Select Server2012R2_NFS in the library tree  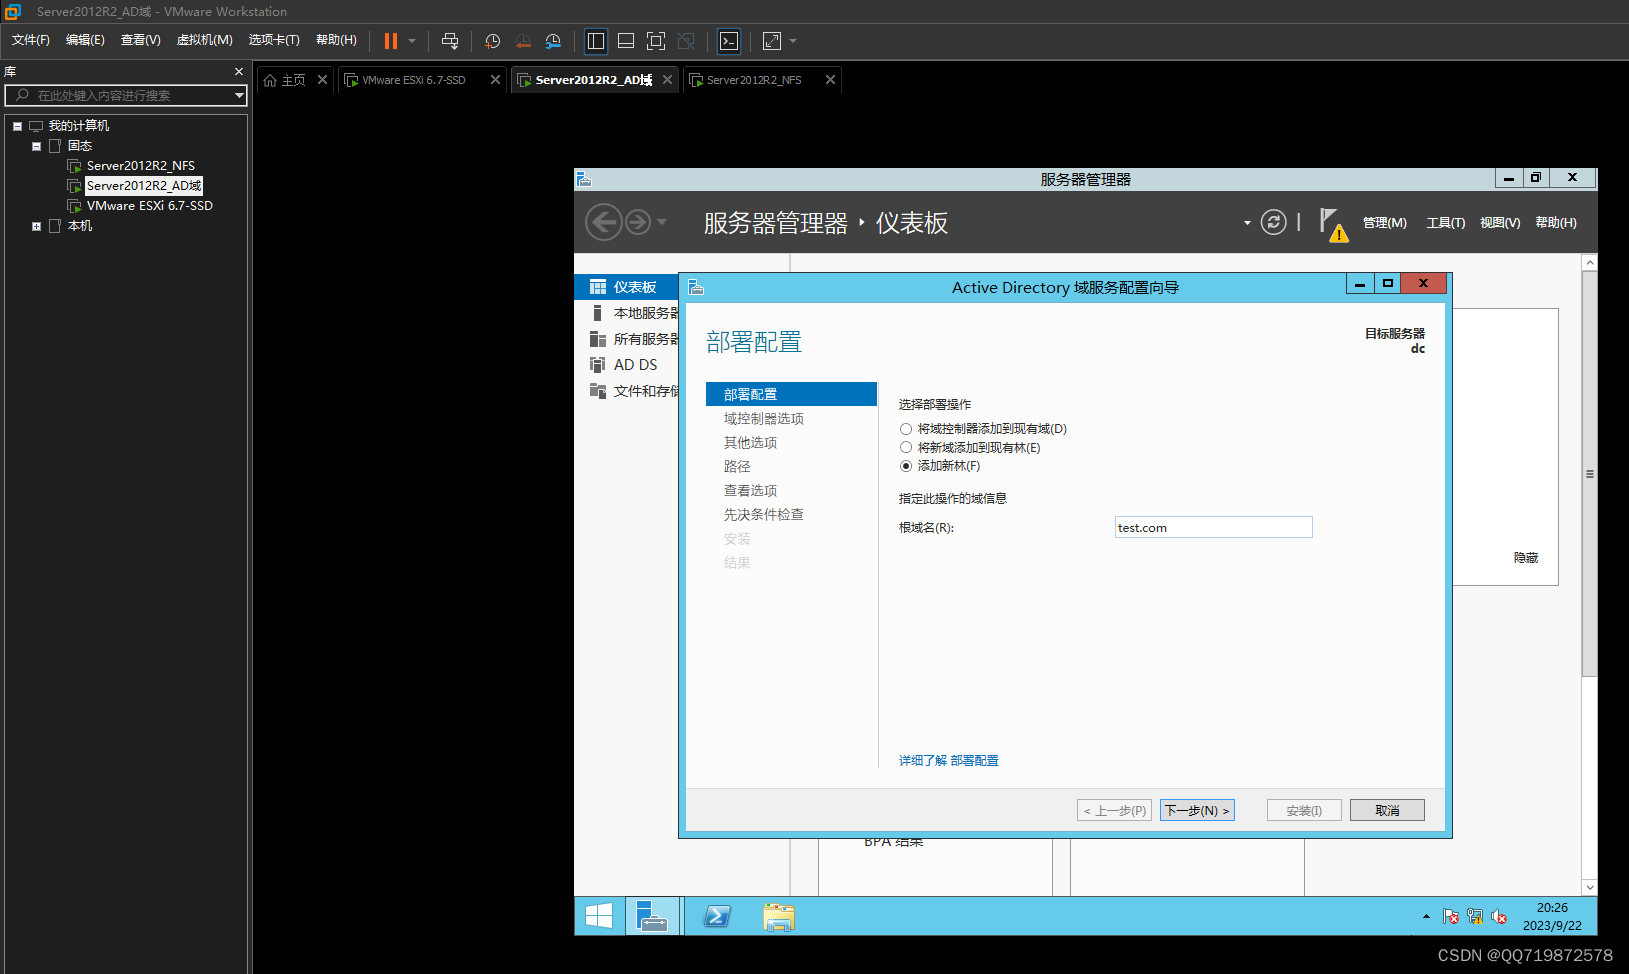140,166
